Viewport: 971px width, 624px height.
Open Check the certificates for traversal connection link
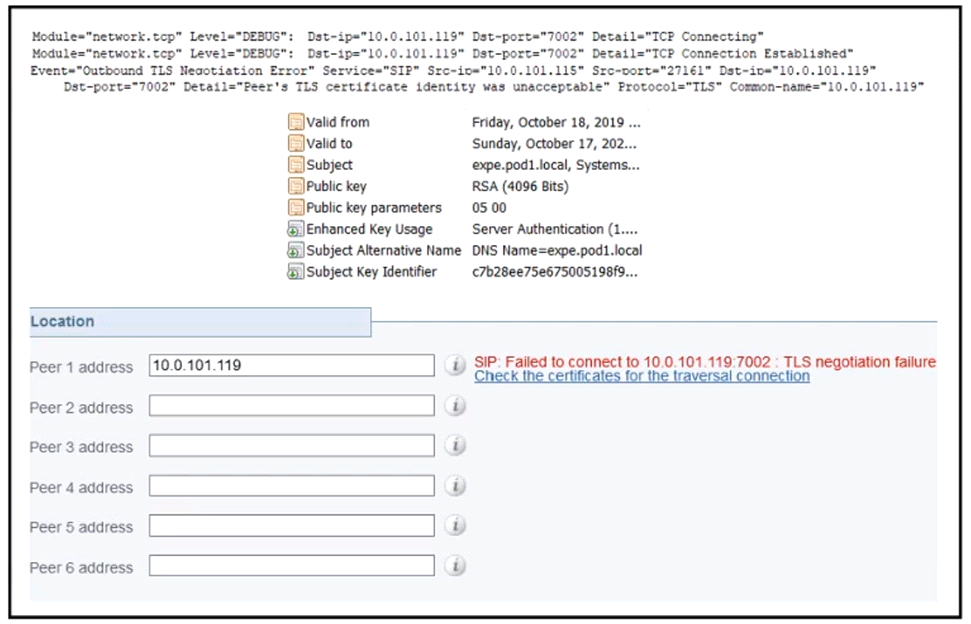click(x=641, y=376)
